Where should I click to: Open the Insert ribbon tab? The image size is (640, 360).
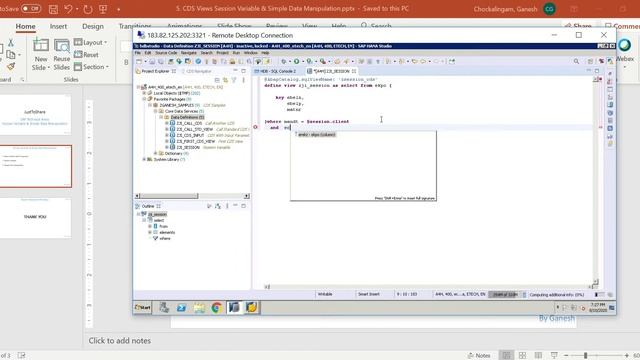coord(58,26)
